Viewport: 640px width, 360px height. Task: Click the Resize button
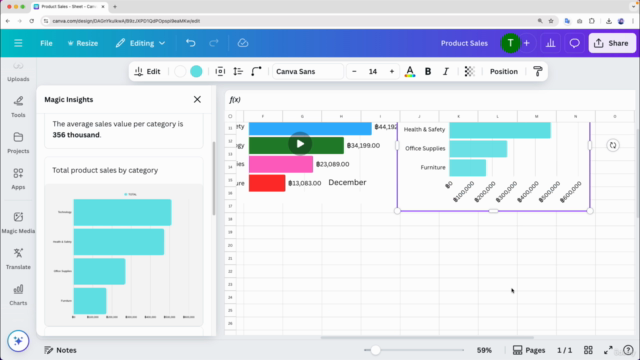click(x=83, y=43)
